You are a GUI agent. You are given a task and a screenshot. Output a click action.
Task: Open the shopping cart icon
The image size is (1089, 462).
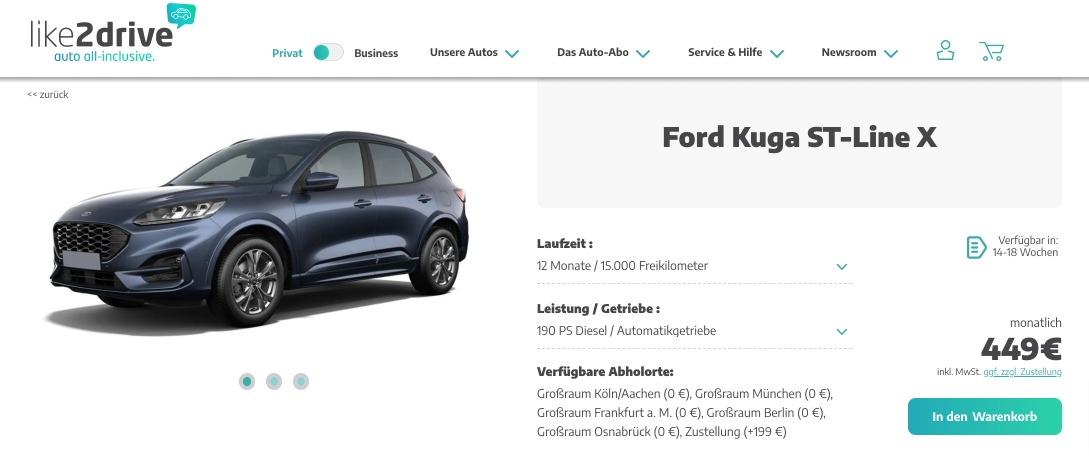(991, 51)
